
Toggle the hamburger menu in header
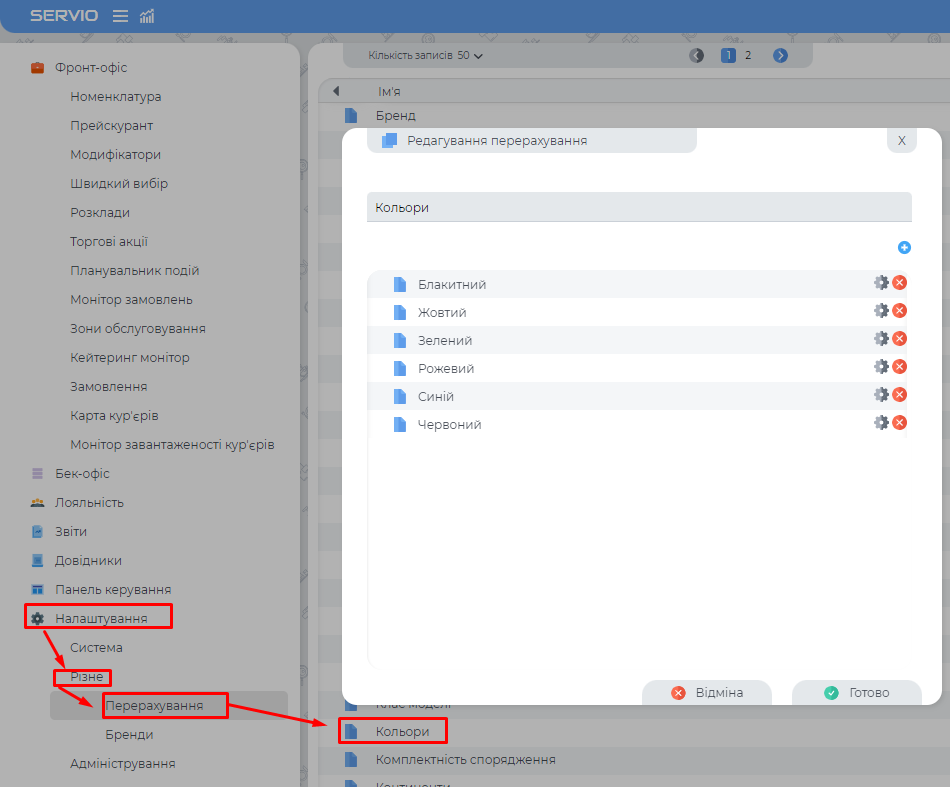click(x=120, y=16)
